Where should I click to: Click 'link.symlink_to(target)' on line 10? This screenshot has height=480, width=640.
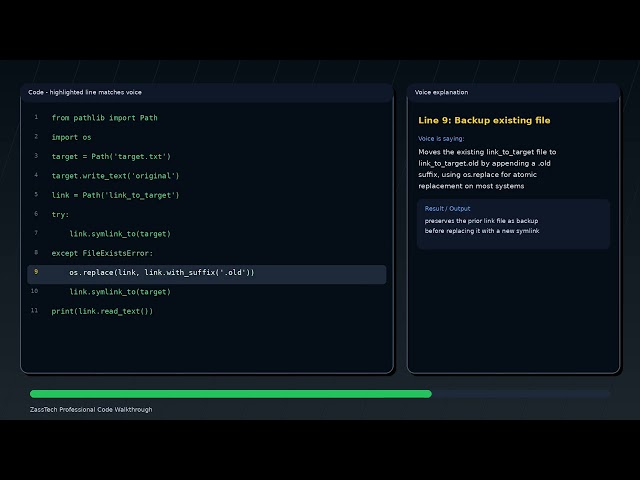(x=120, y=292)
